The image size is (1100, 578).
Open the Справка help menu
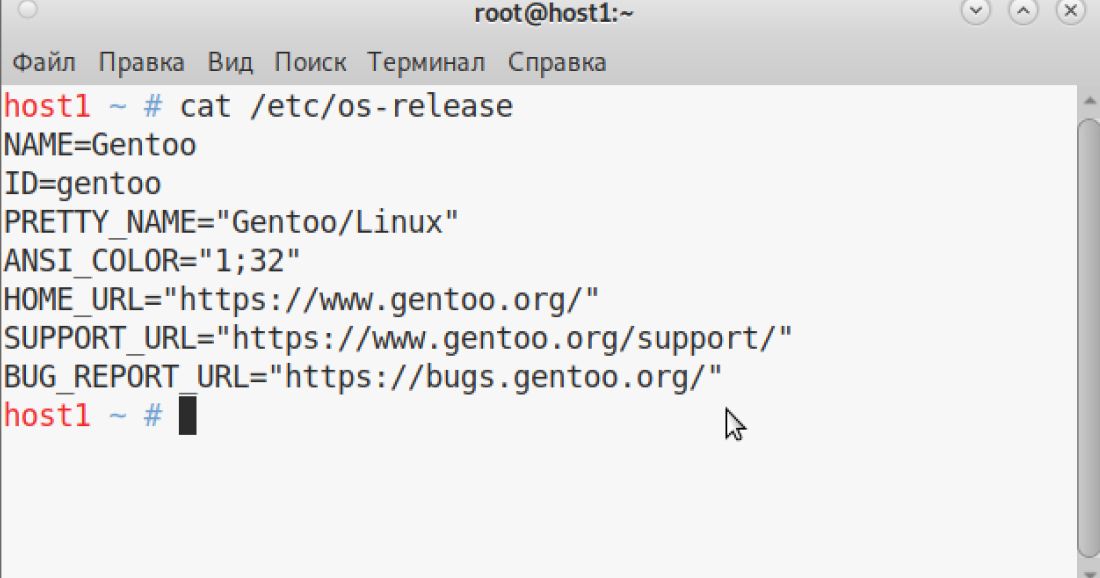click(557, 62)
